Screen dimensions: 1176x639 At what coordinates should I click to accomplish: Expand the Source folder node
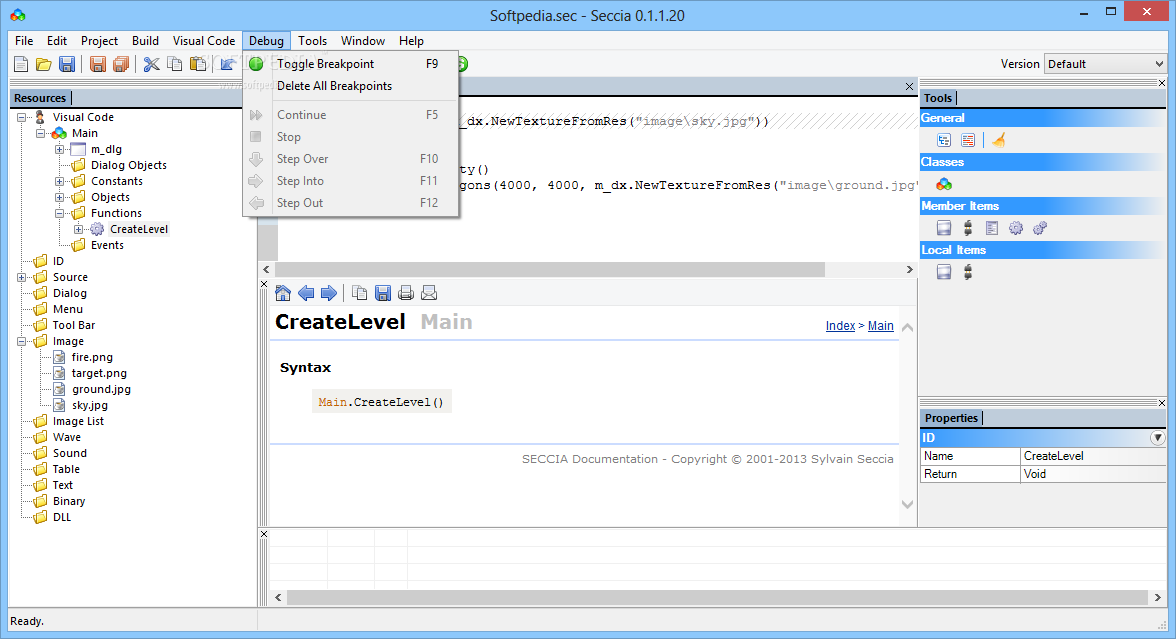pyautogui.click(x=22, y=277)
